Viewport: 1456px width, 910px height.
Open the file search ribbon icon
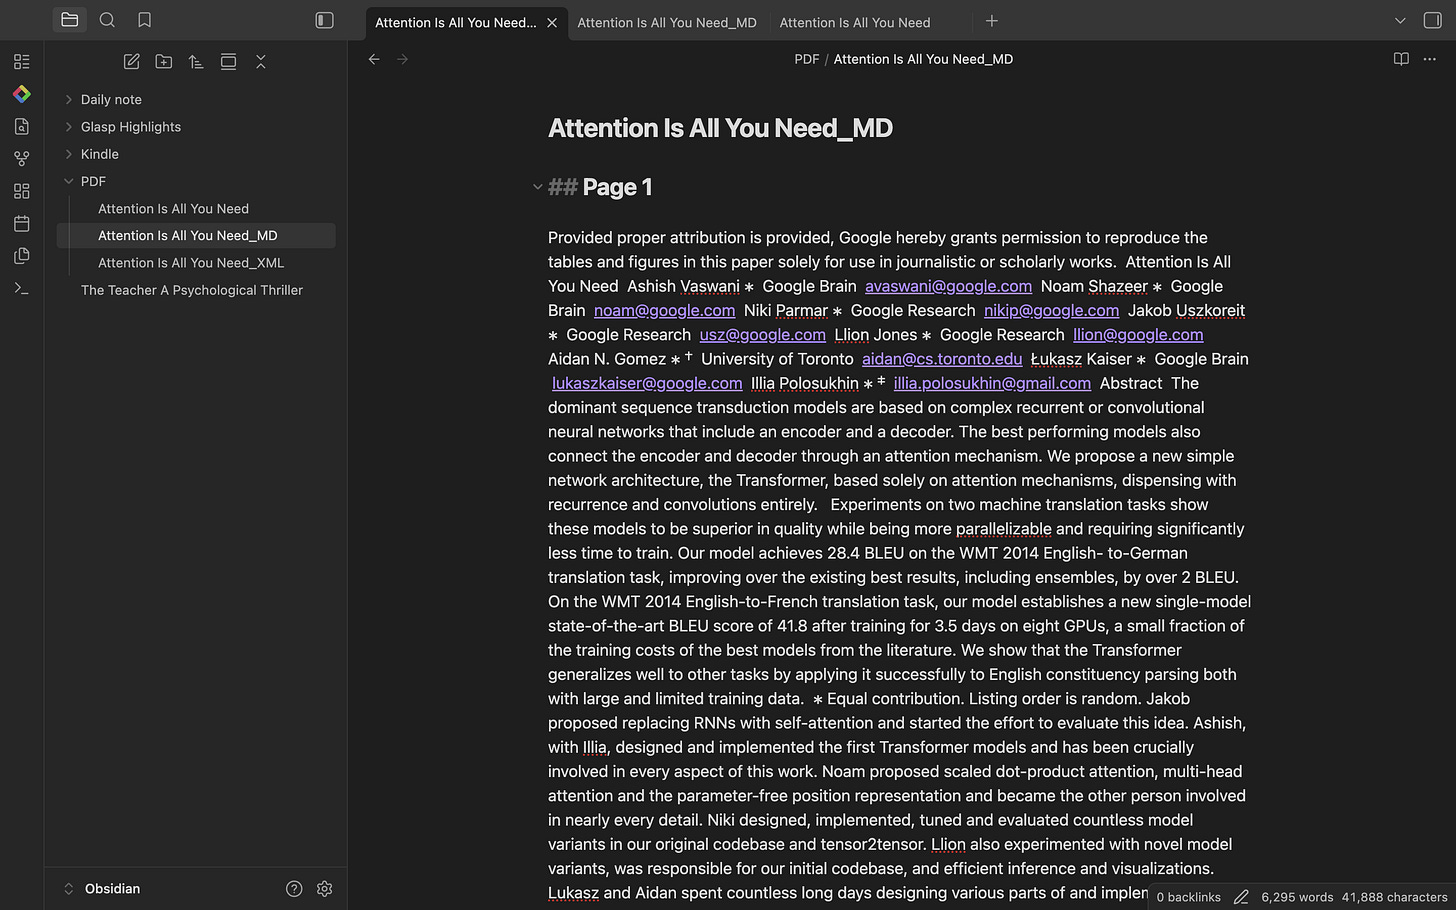pyautogui.click(x=22, y=126)
